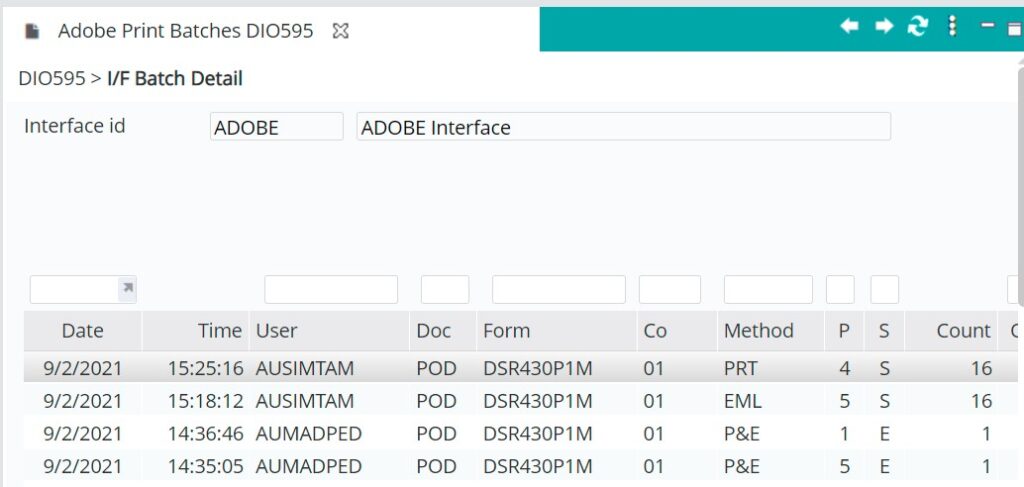Click AUMADPED in the 14:35:05 row
This screenshot has width=1024, height=487.
click(x=308, y=467)
